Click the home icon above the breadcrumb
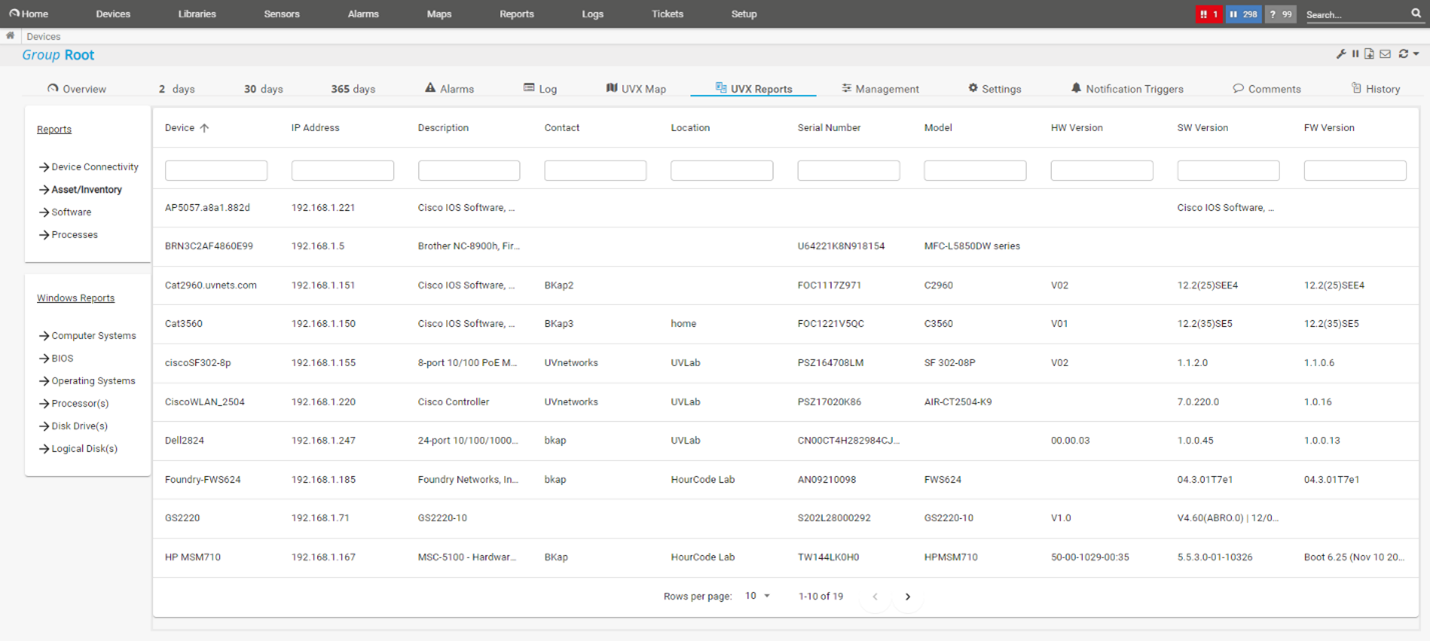 tap(9, 35)
